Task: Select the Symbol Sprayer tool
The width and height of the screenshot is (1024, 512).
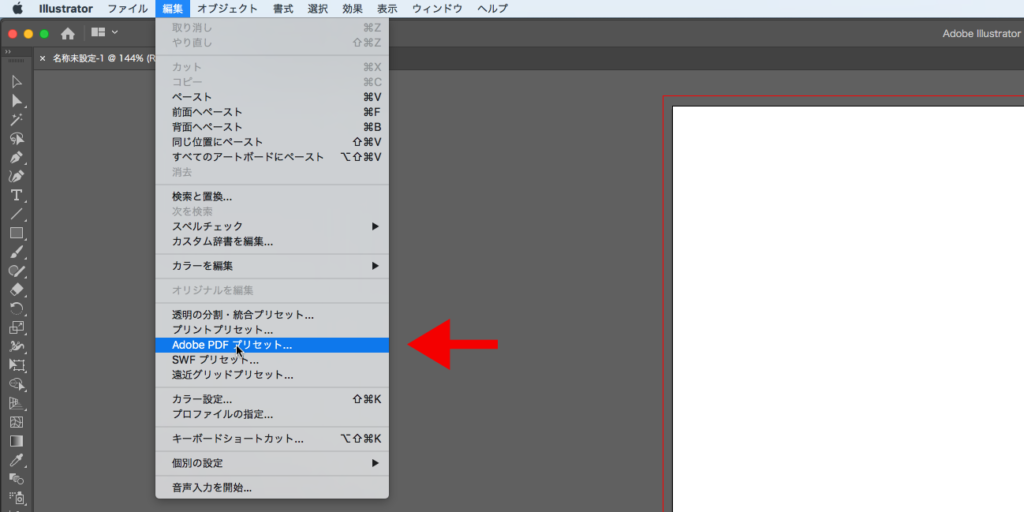Action: pos(17,498)
